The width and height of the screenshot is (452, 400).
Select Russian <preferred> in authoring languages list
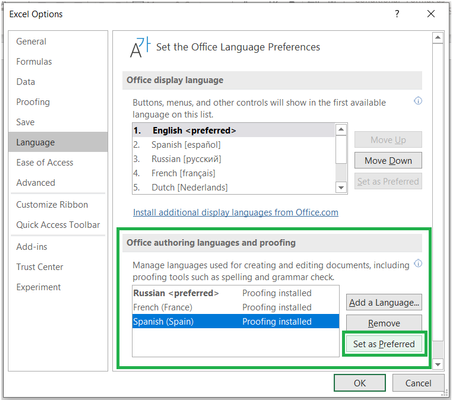[x=236, y=293]
